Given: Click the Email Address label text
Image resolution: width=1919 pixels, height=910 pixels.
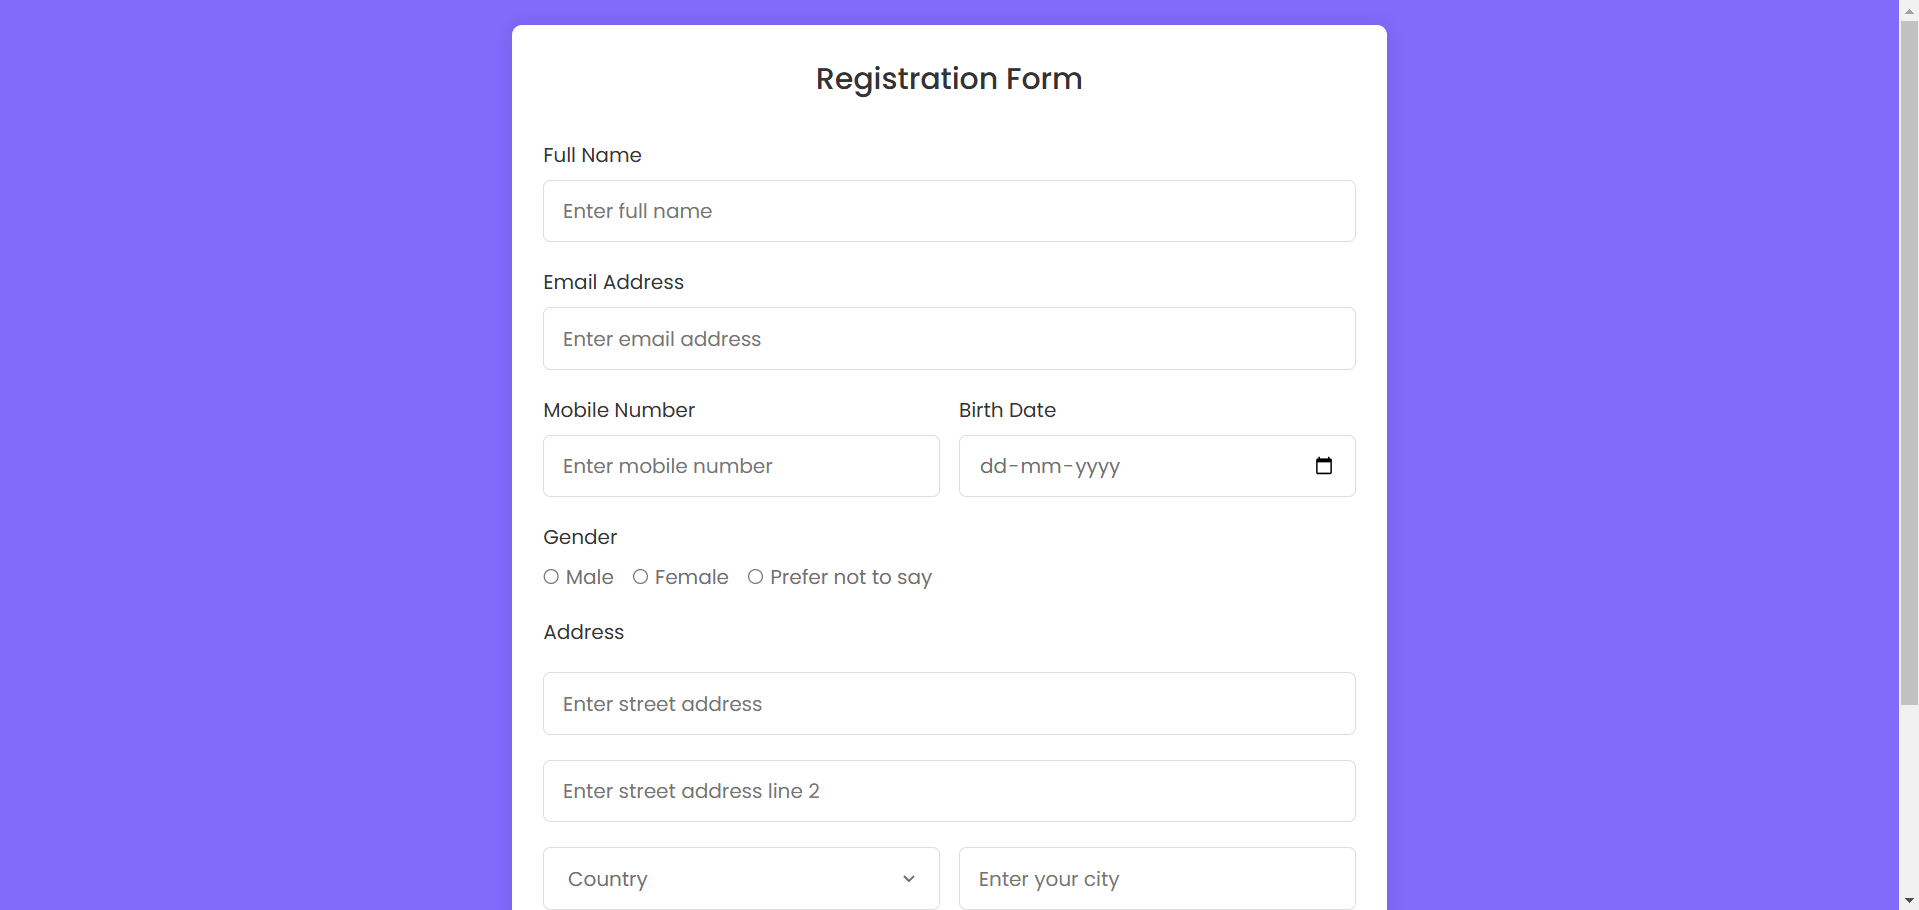Looking at the screenshot, I should click(613, 282).
